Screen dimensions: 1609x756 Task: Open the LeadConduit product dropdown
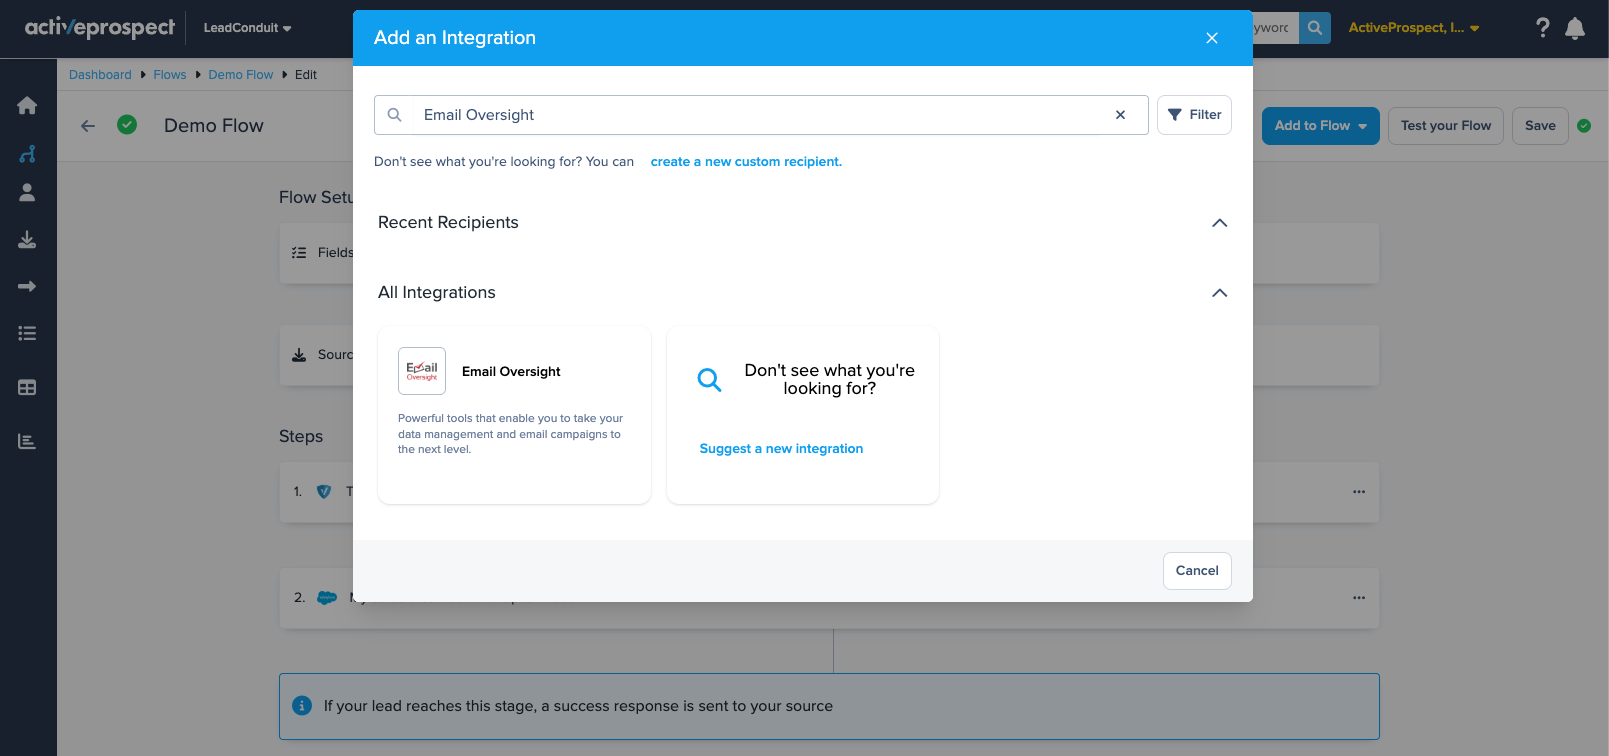click(x=247, y=28)
